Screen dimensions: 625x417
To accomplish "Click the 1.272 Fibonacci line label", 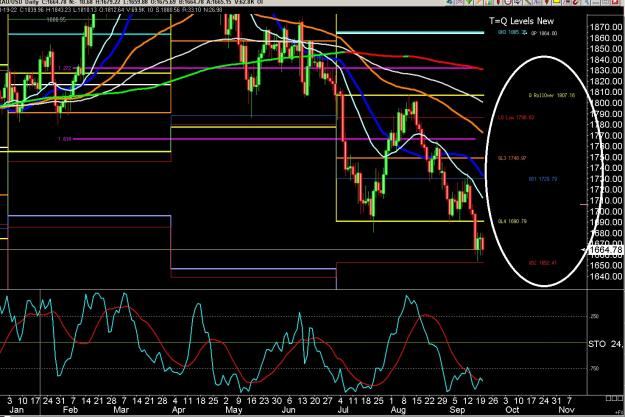I will pos(65,68).
